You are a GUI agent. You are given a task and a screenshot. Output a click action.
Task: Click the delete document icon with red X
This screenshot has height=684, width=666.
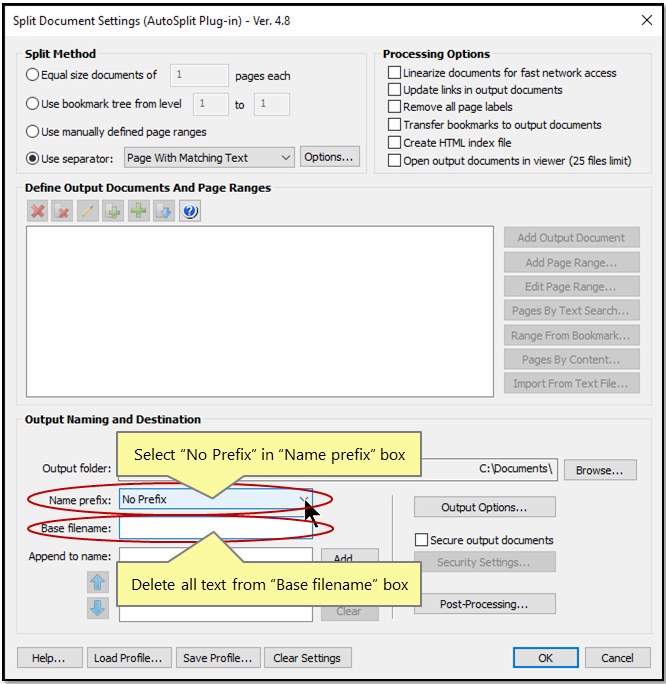click(x=62, y=212)
